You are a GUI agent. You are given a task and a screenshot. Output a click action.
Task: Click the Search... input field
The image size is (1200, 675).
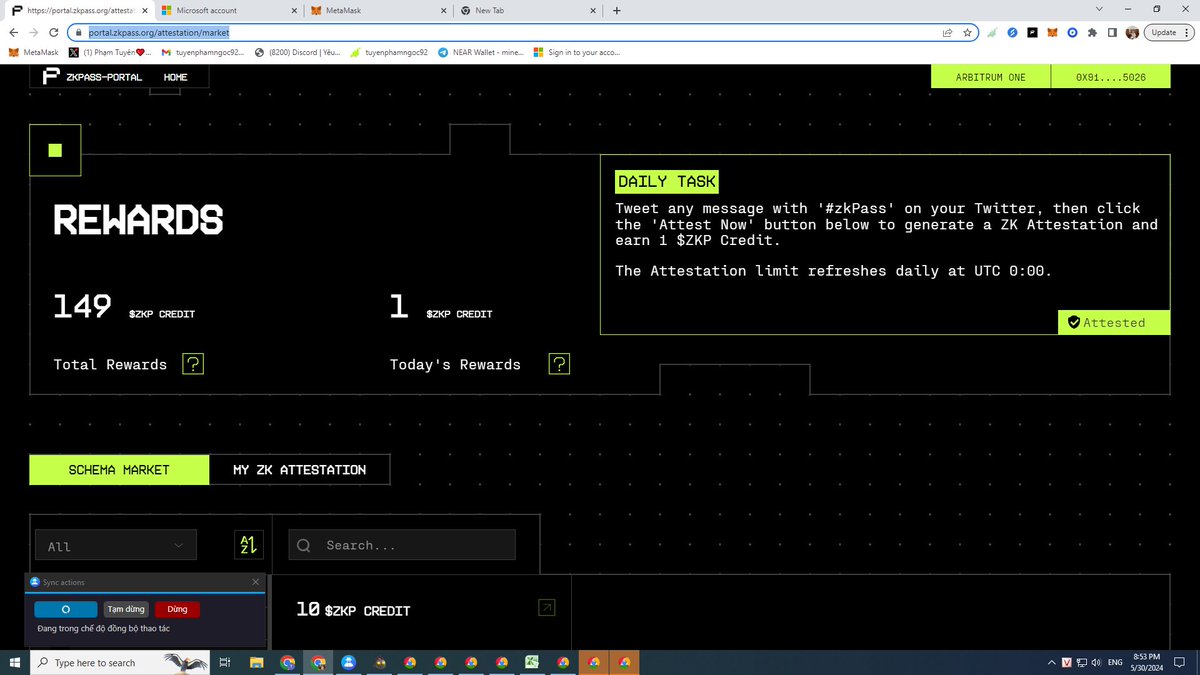coord(402,545)
